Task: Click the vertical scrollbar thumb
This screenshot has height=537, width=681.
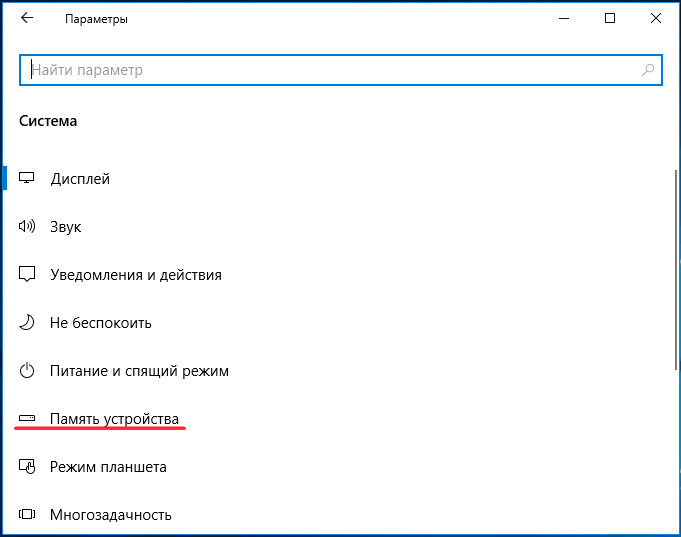Action: 676,269
